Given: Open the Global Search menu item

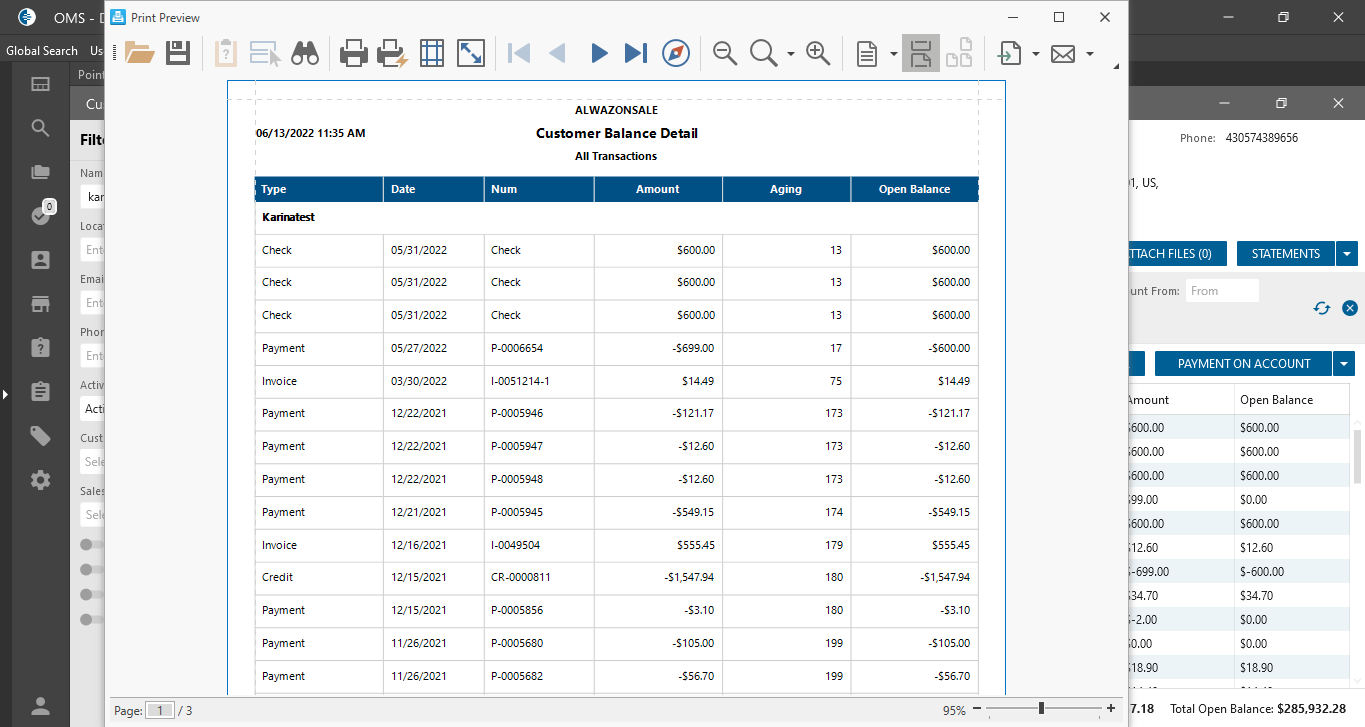Looking at the screenshot, I should [x=42, y=50].
